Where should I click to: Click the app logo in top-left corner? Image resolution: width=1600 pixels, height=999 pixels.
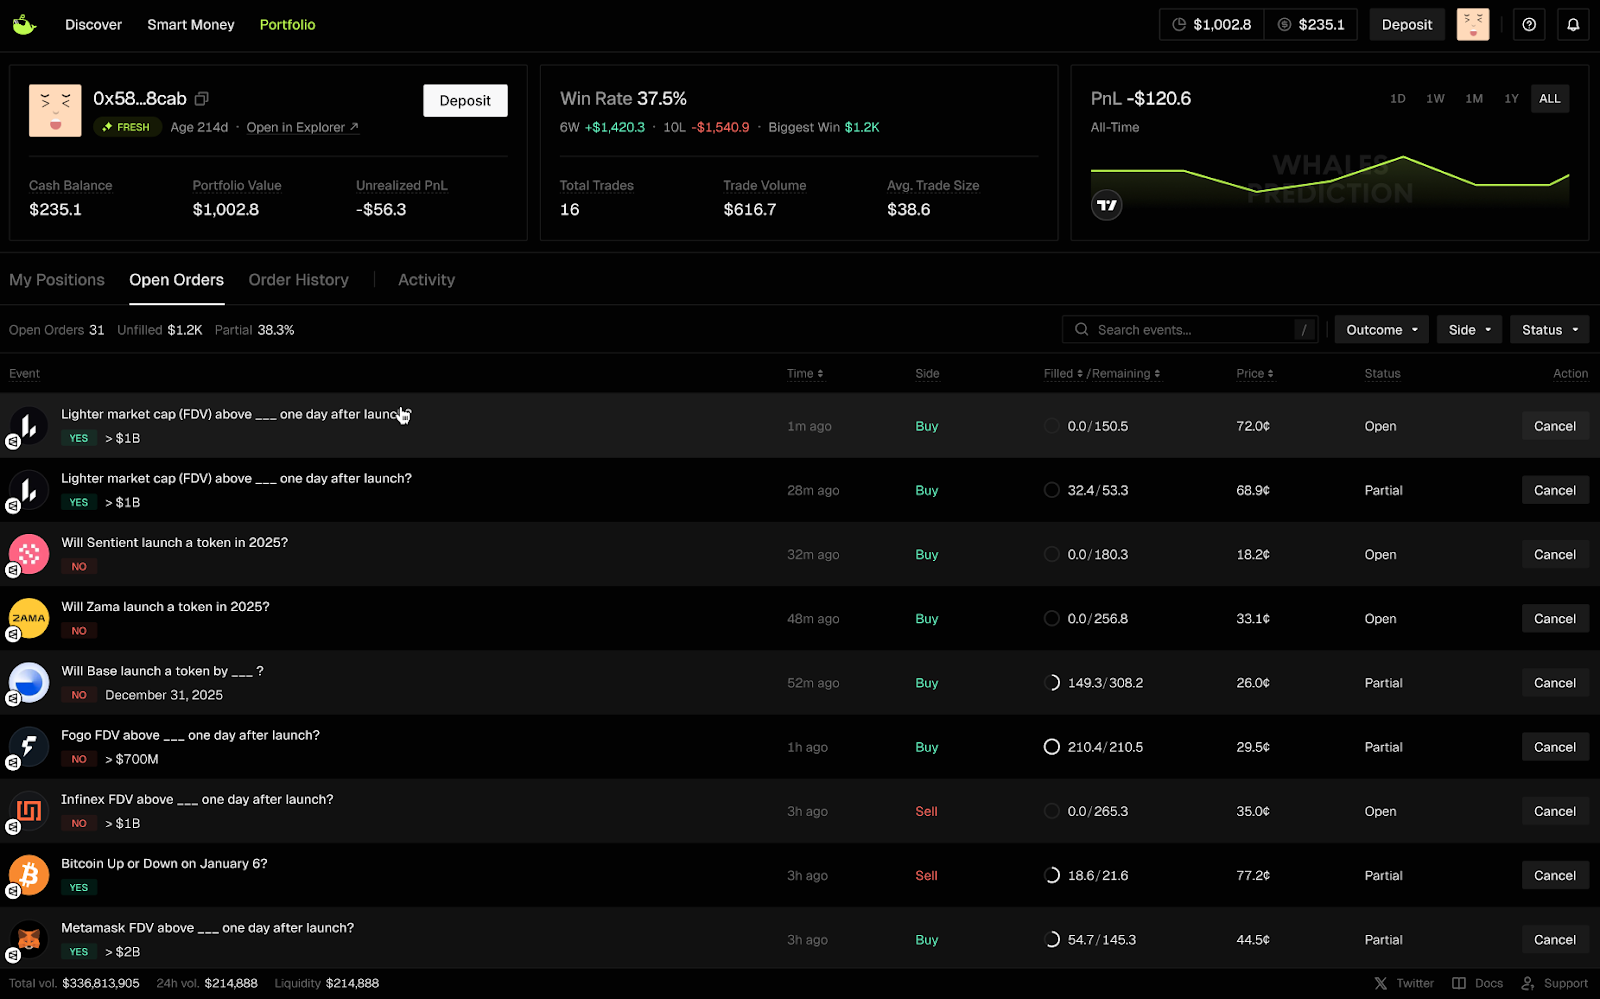[x=24, y=25]
